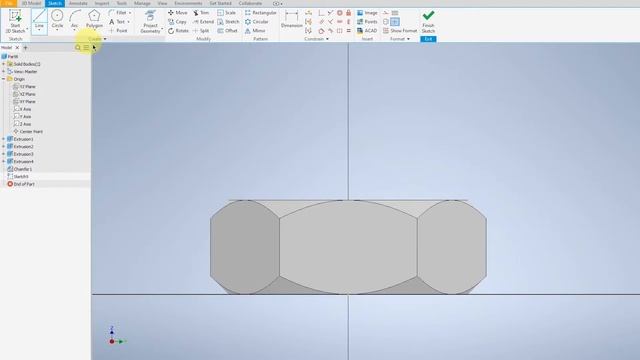Screen dimensions: 640x360
Task: Switch to the Inspect tab
Action: pyautogui.click(x=102, y=3)
